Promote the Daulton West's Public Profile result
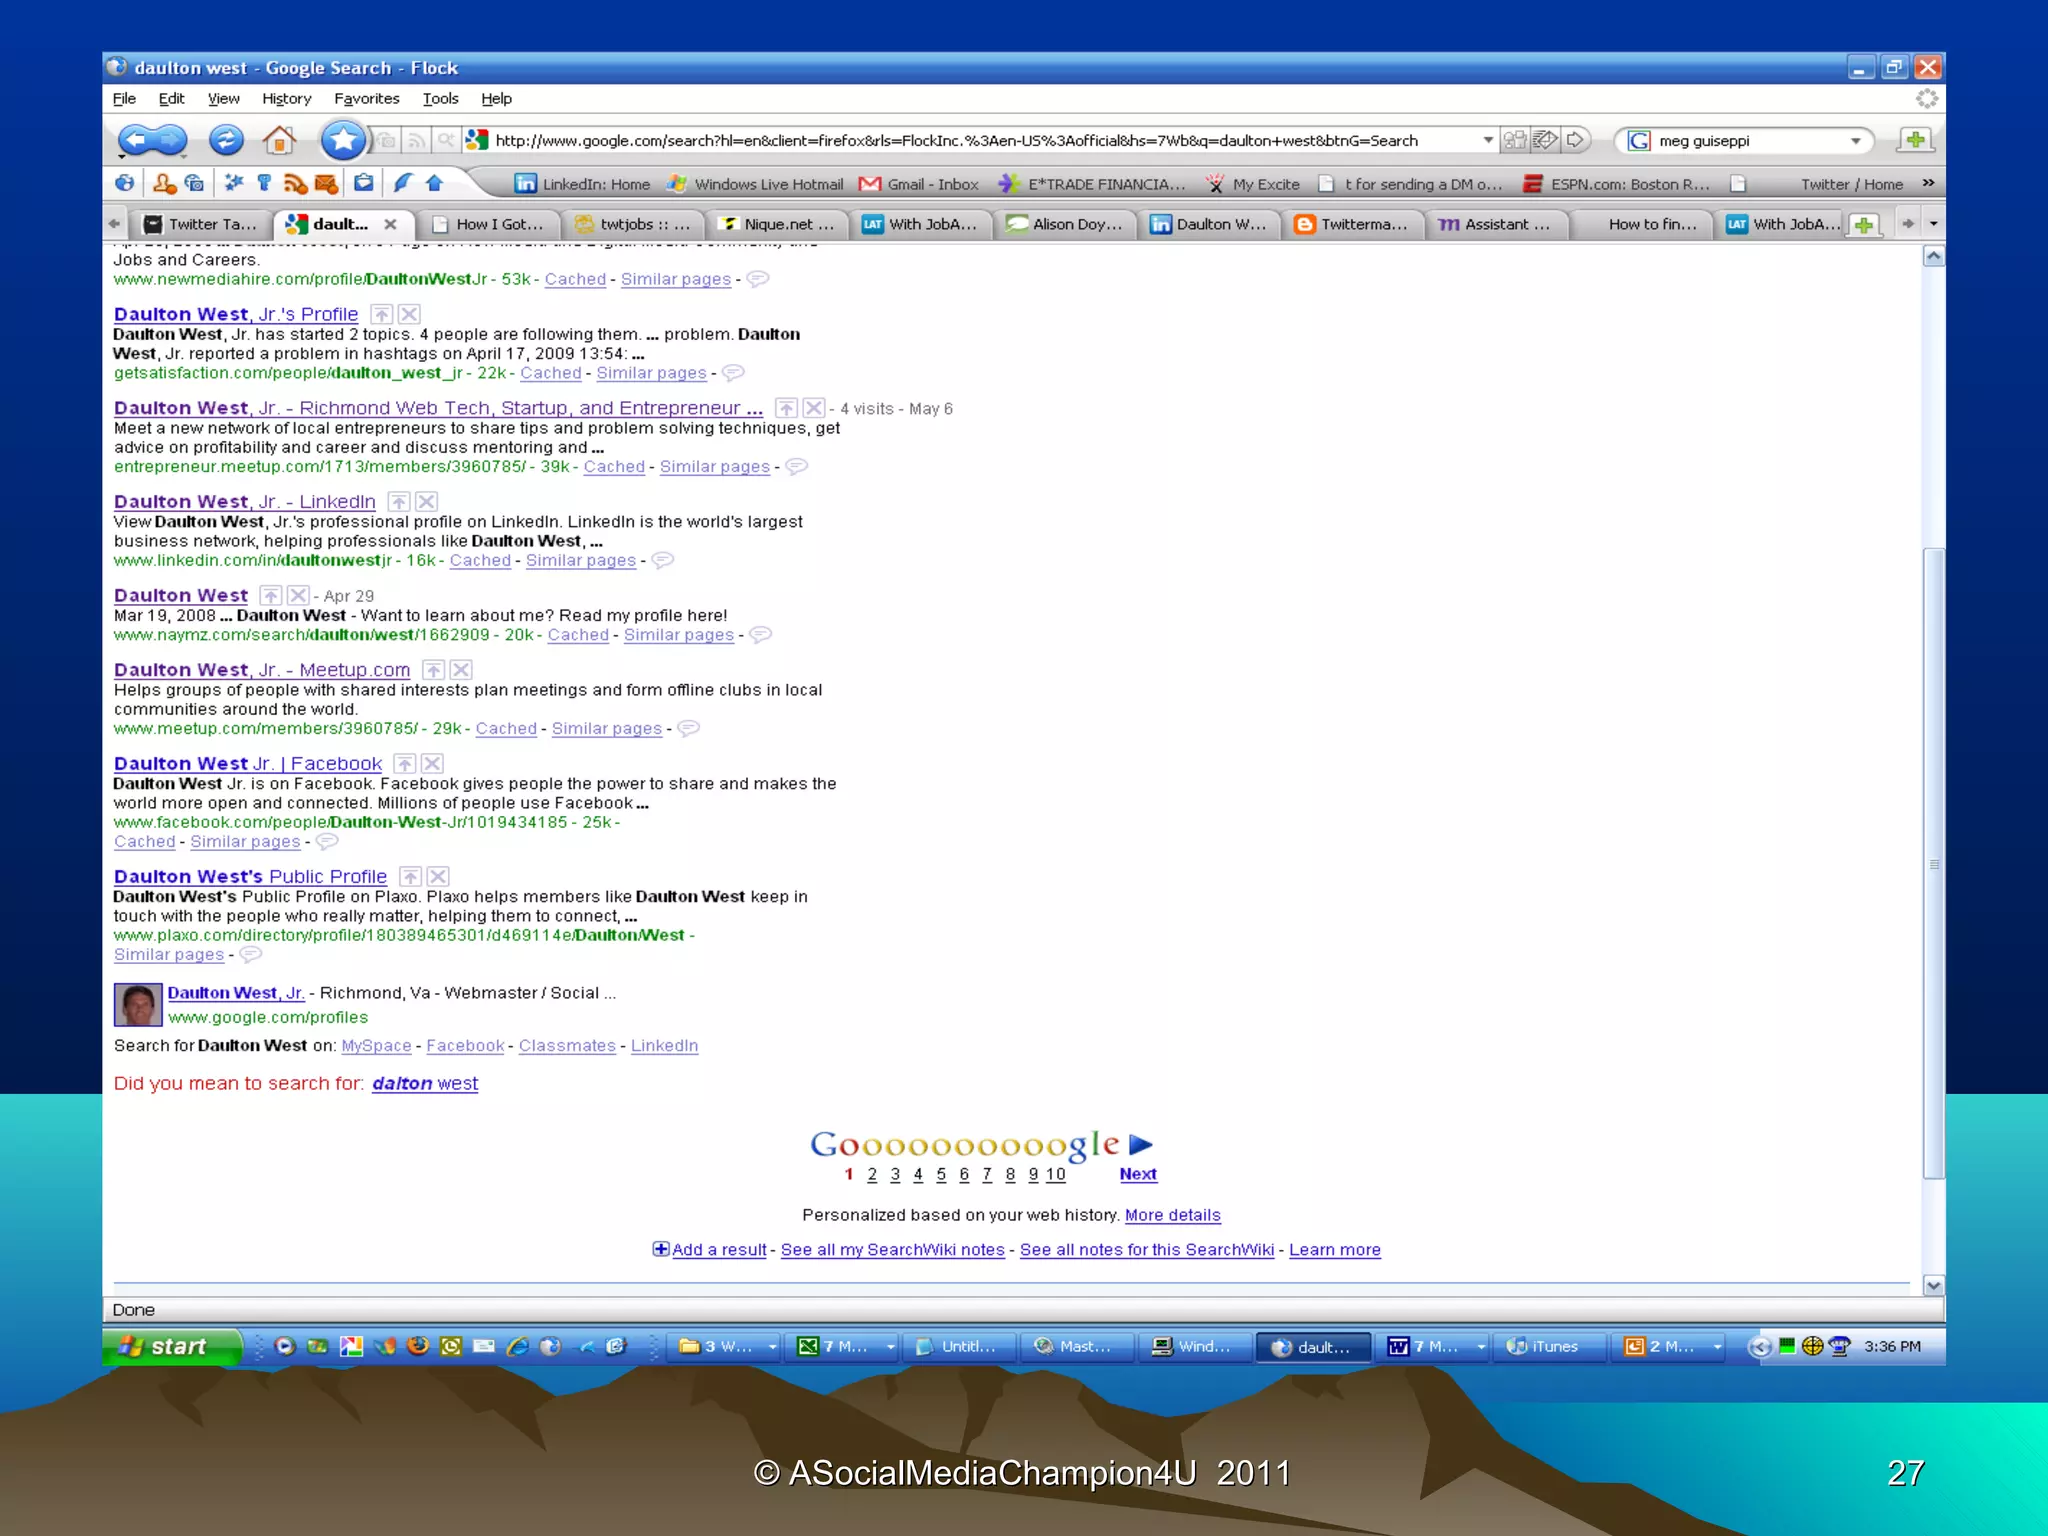Viewport: 2048px width, 1536px height. [x=410, y=877]
